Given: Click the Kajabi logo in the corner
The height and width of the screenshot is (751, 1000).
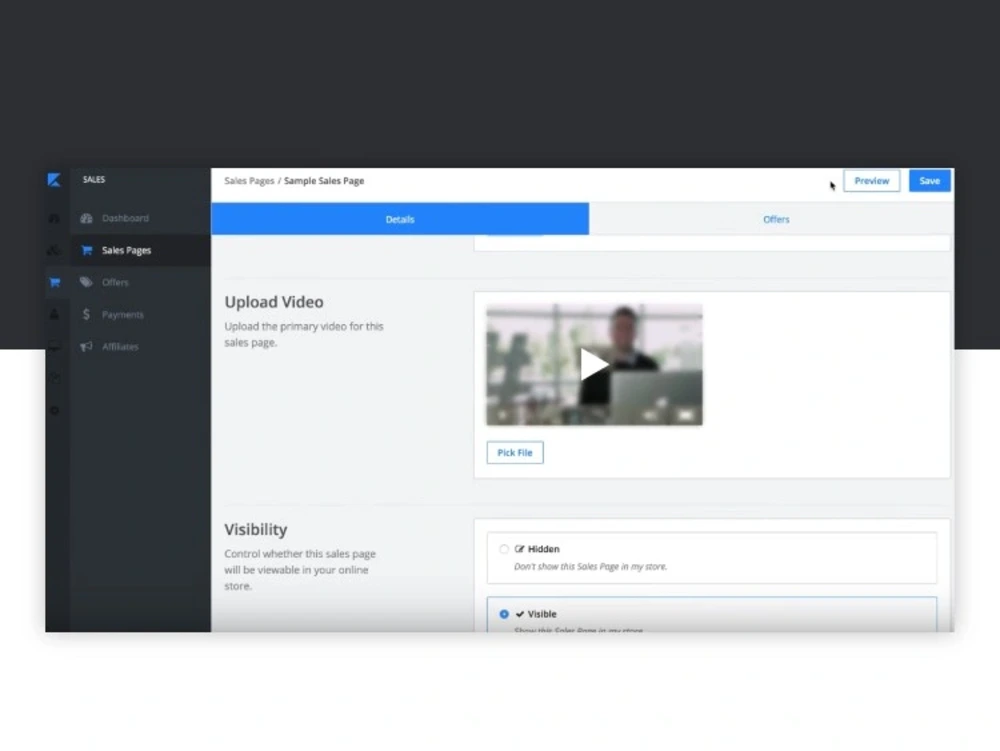Looking at the screenshot, I should (54, 180).
